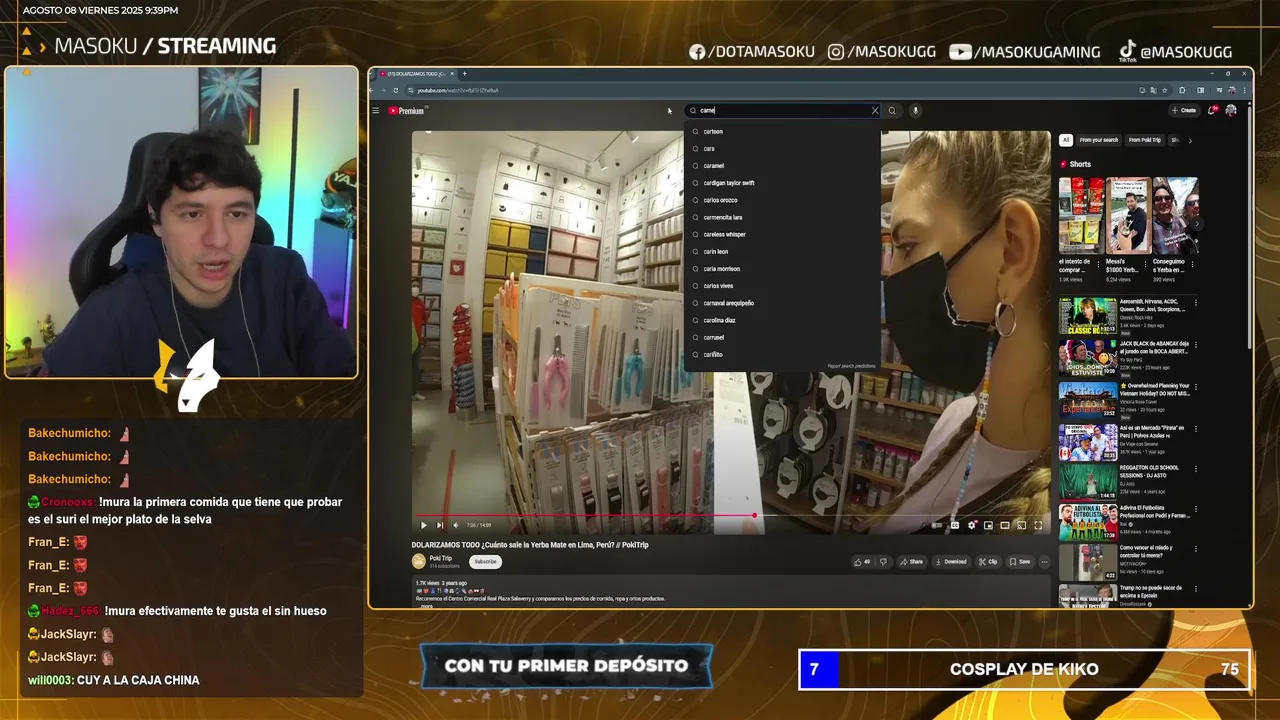Open the Create button menu
This screenshot has height=720, width=1280.
pyautogui.click(x=1184, y=111)
